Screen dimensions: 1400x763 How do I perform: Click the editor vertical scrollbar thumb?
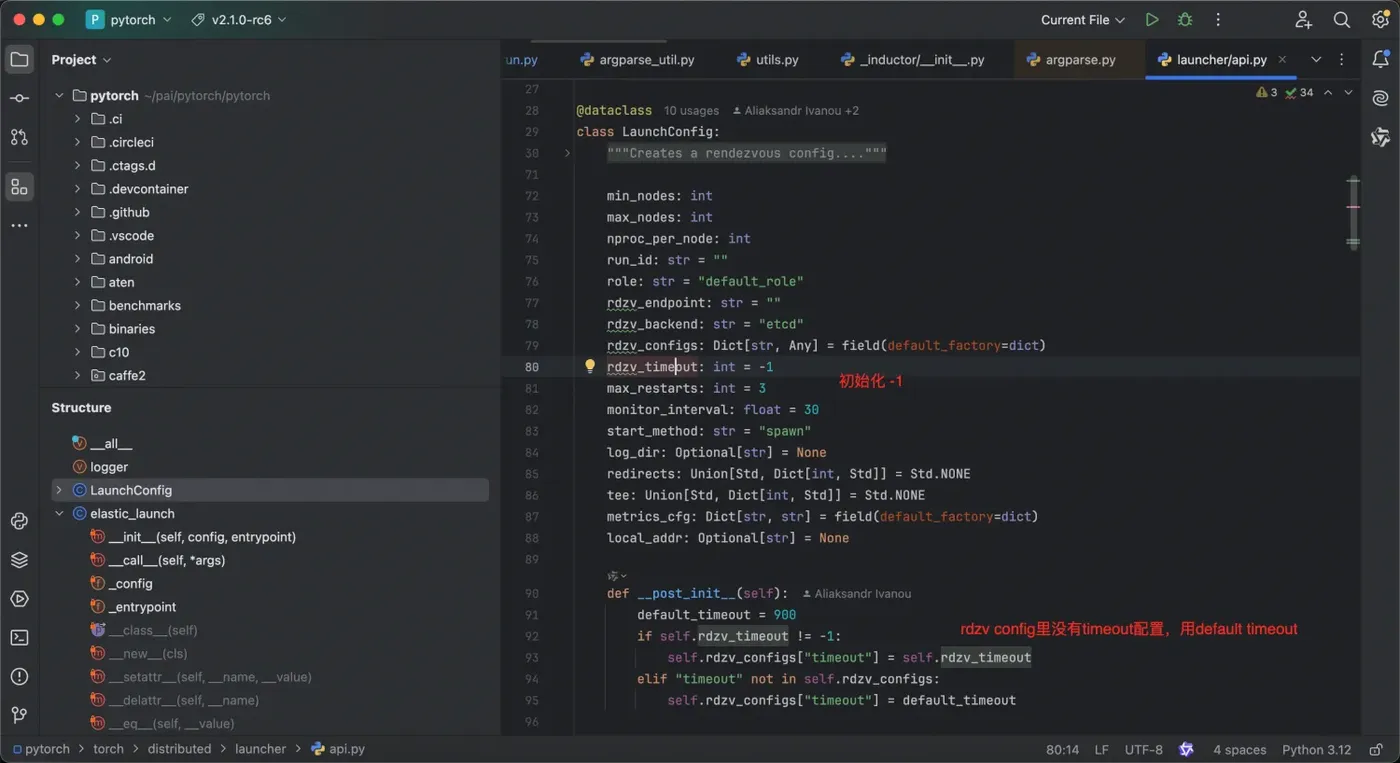coord(1353,211)
